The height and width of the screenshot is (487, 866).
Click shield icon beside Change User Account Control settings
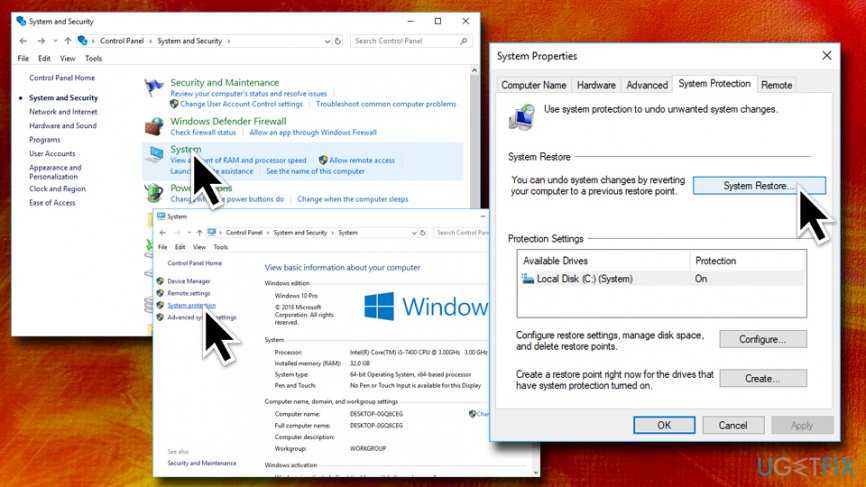[174, 104]
